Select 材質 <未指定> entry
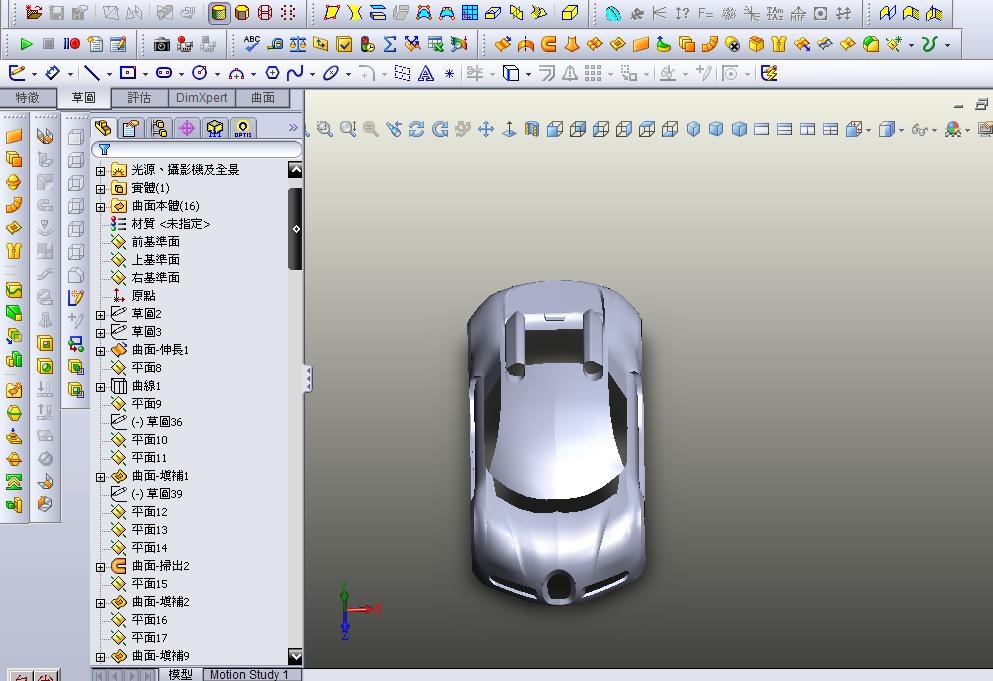The width and height of the screenshot is (993, 681). click(170, 224)
